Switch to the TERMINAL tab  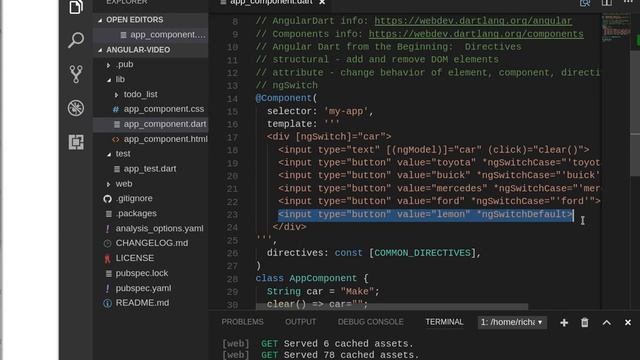444,322
